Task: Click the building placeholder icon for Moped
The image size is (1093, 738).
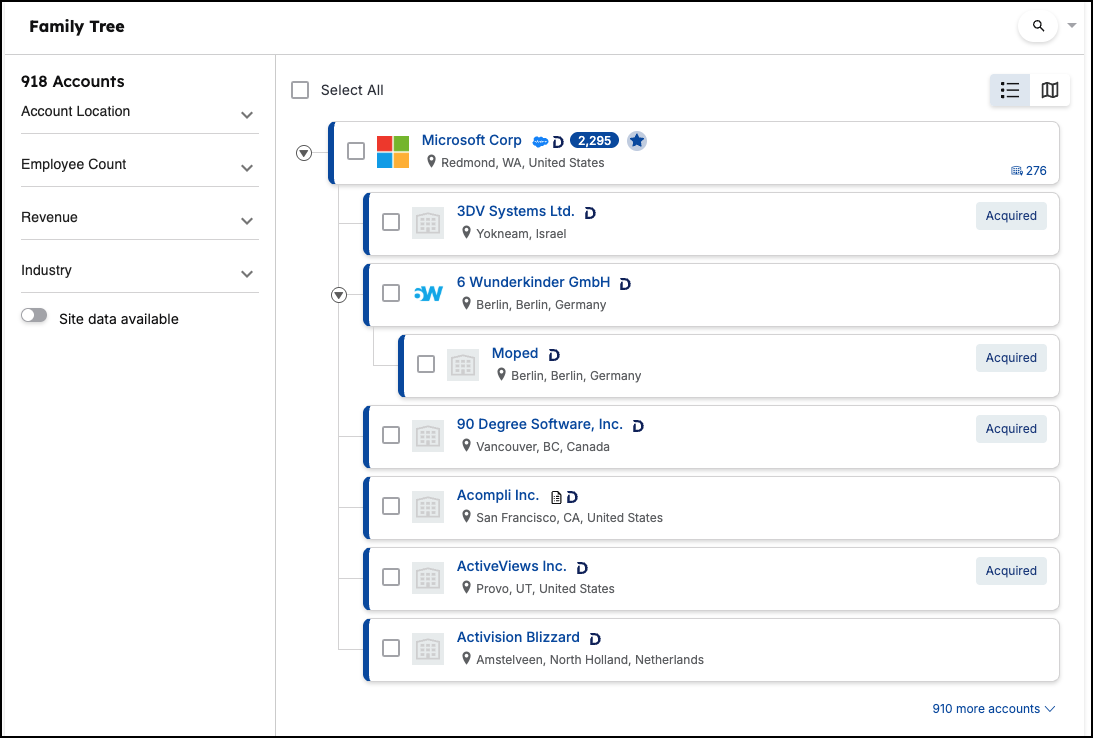Action: pos(463,365)
